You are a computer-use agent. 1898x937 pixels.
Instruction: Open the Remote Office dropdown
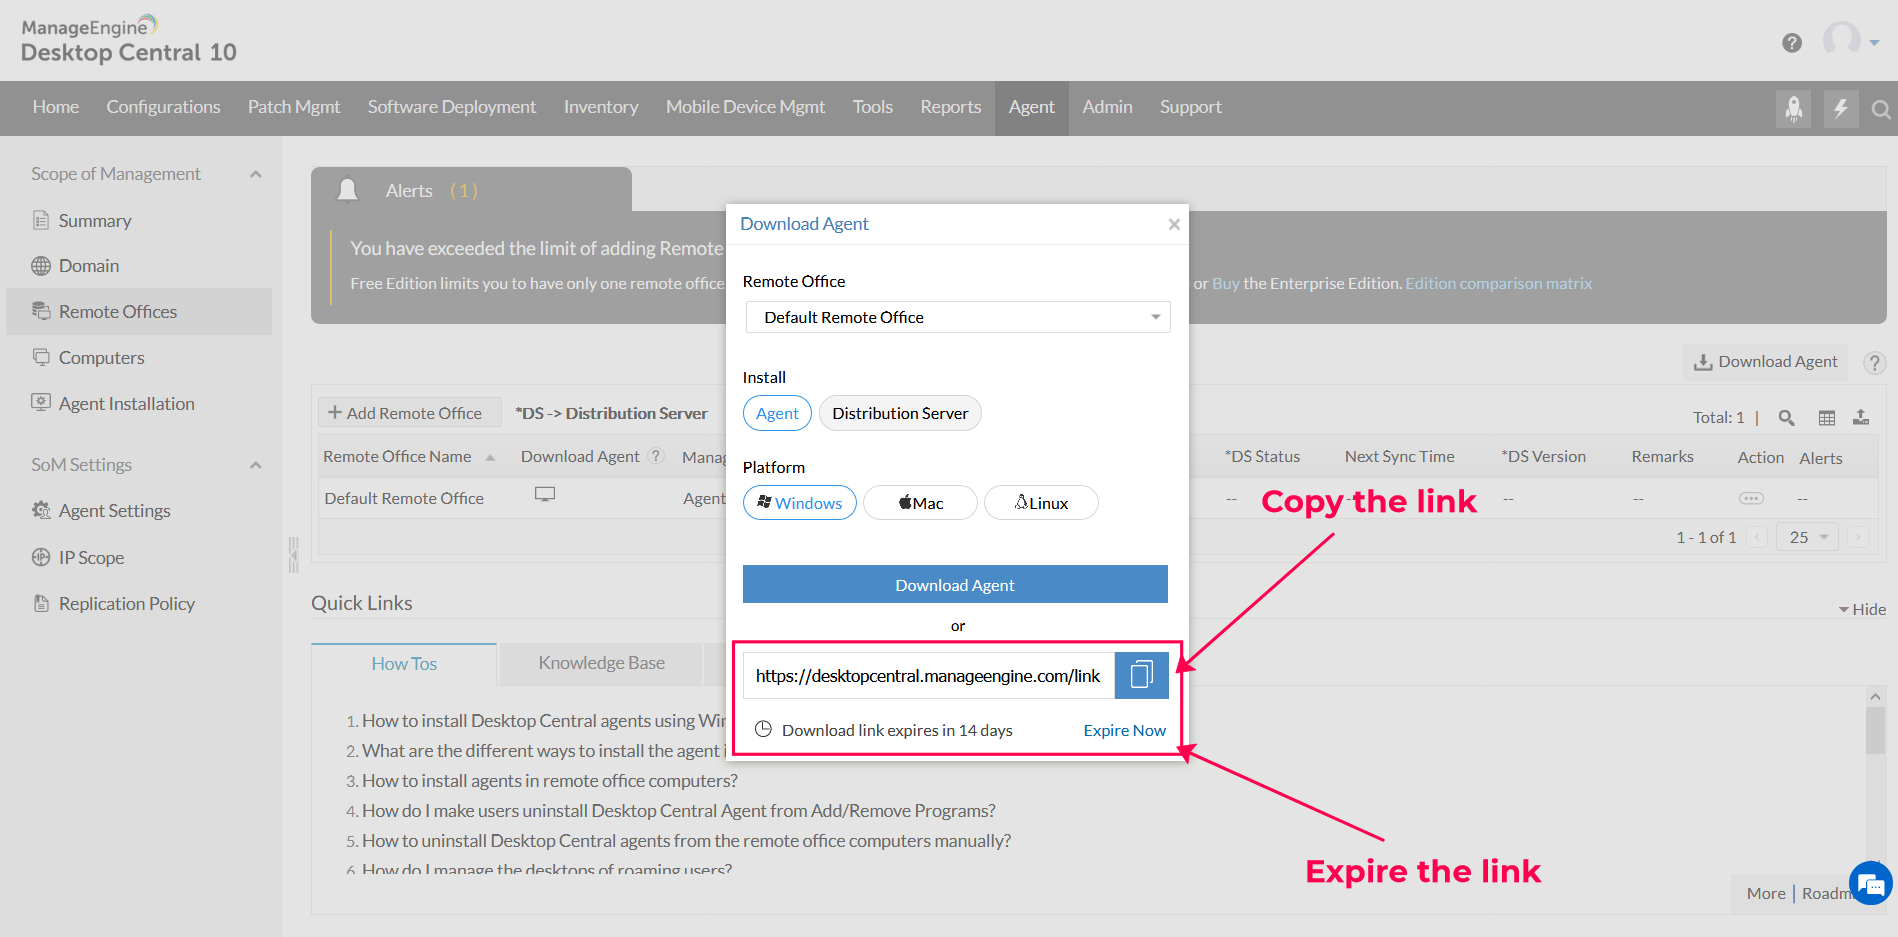coord(958,317)
